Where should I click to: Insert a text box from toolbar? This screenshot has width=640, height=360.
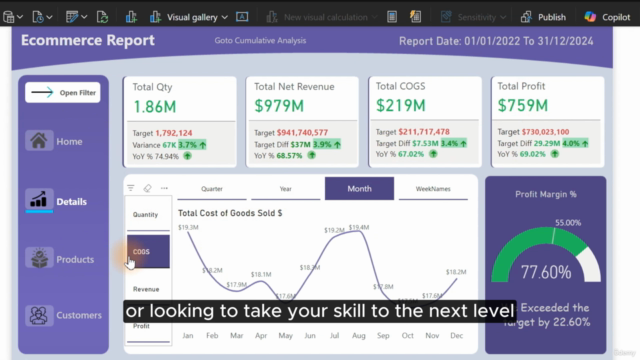point(242,17)
